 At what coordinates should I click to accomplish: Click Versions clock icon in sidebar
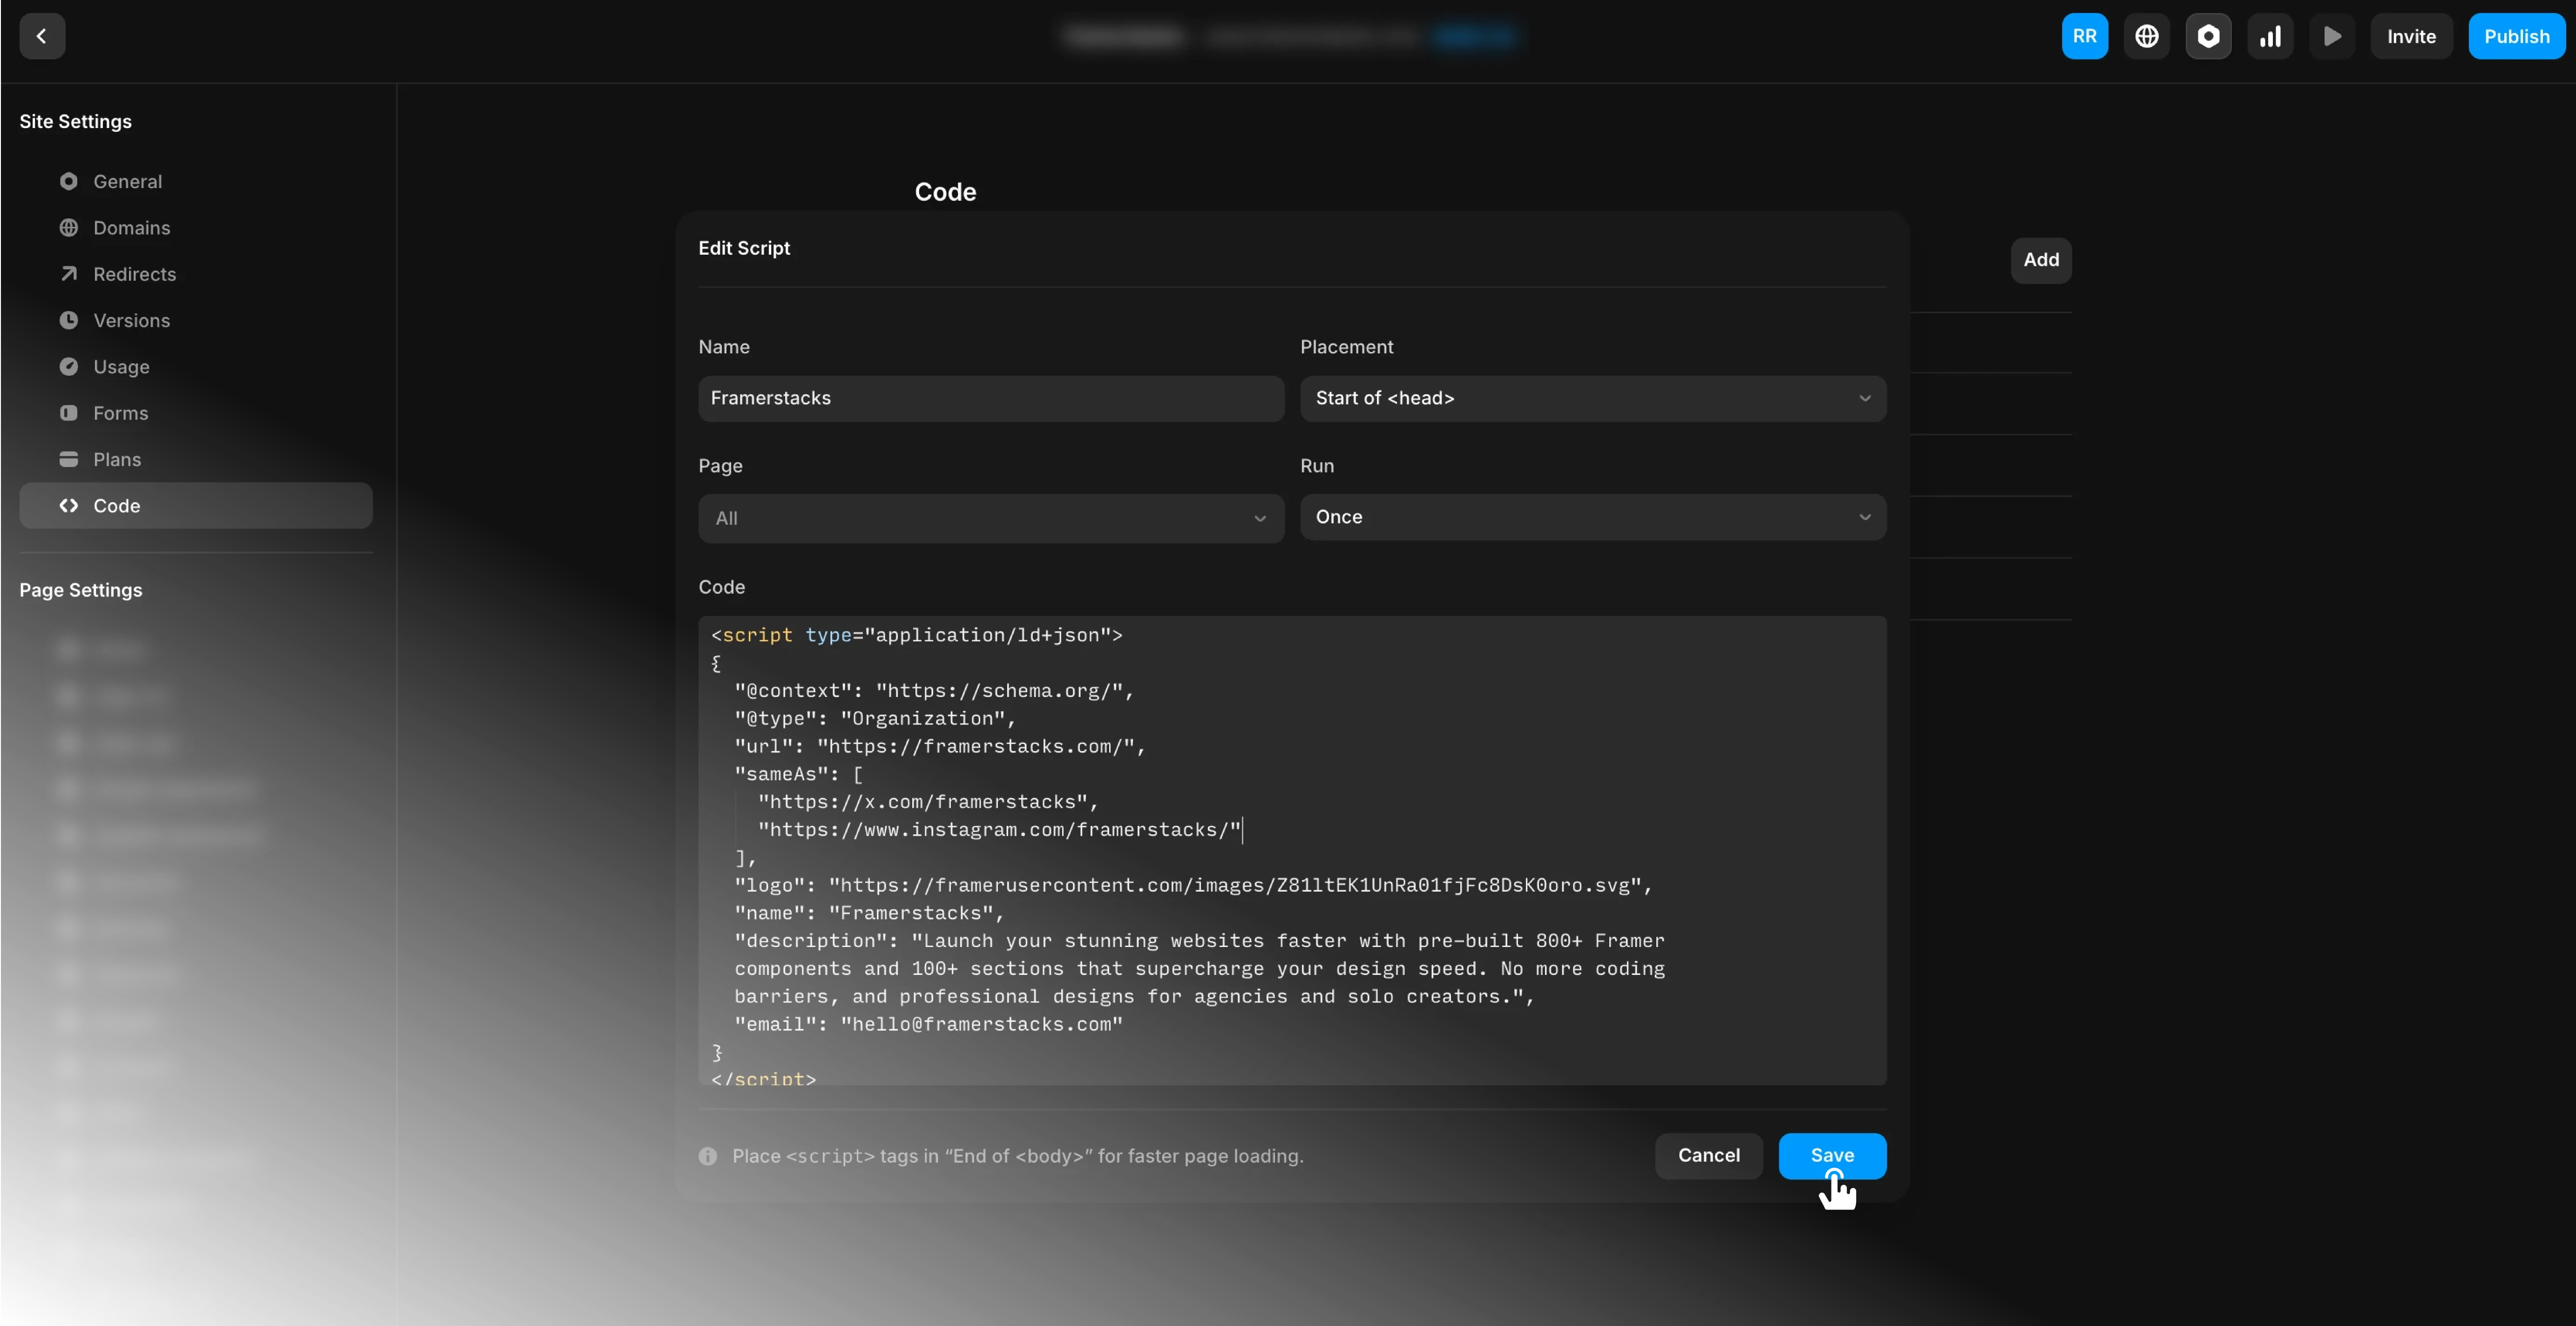[x=69, y=320]
